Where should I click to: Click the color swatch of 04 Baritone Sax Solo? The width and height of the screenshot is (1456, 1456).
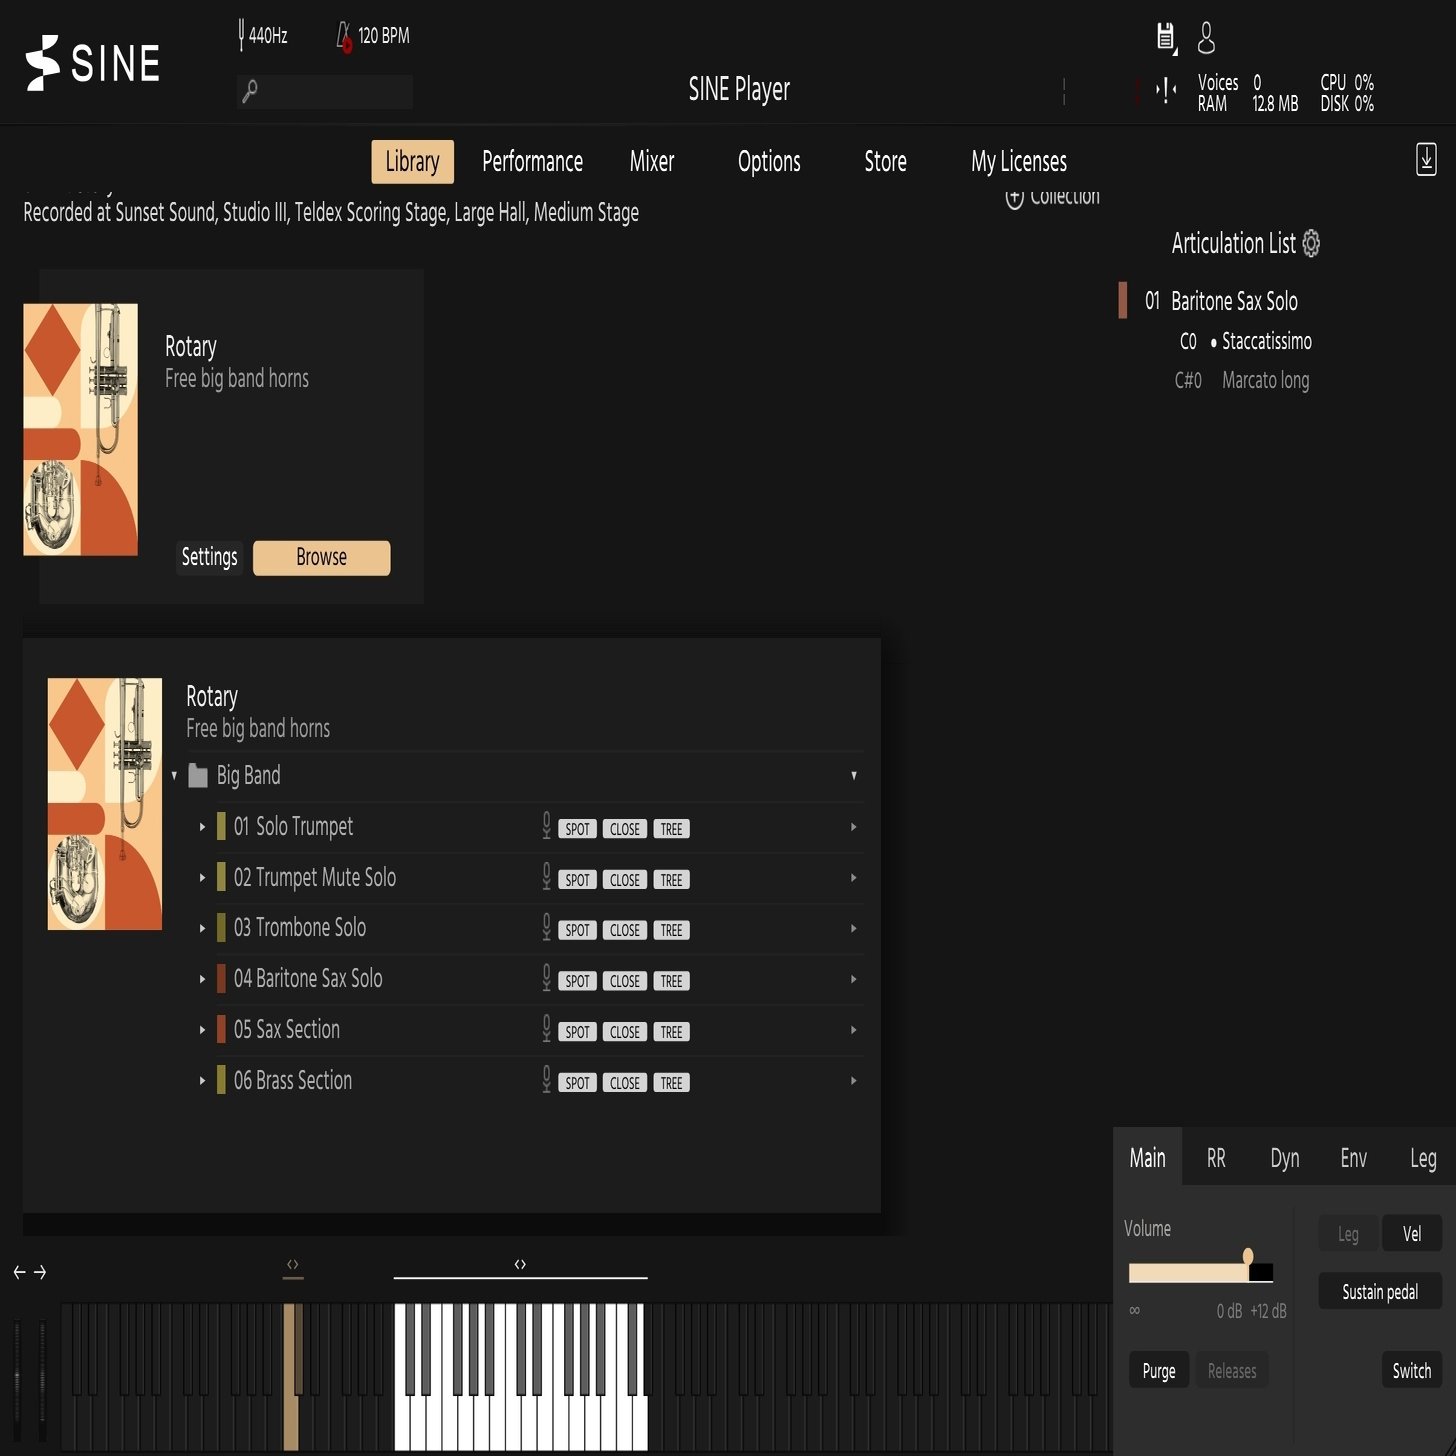coord(221,979)
